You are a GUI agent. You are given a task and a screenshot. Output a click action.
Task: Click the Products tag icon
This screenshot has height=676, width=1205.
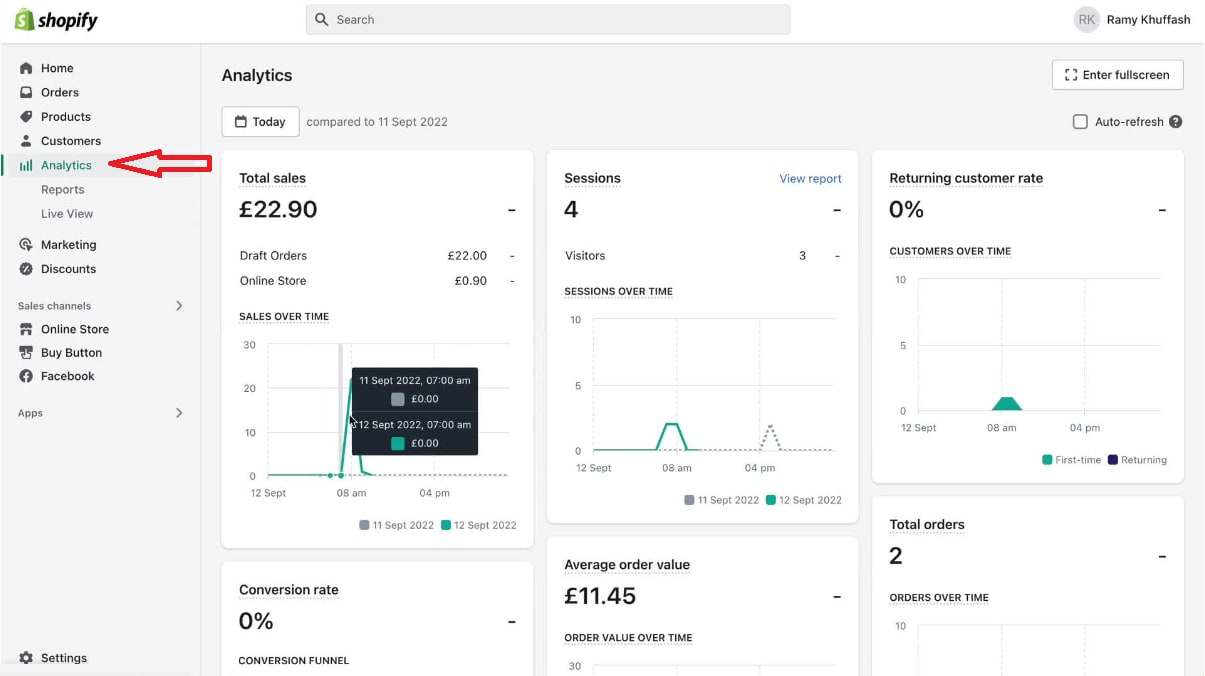(26, 117)
